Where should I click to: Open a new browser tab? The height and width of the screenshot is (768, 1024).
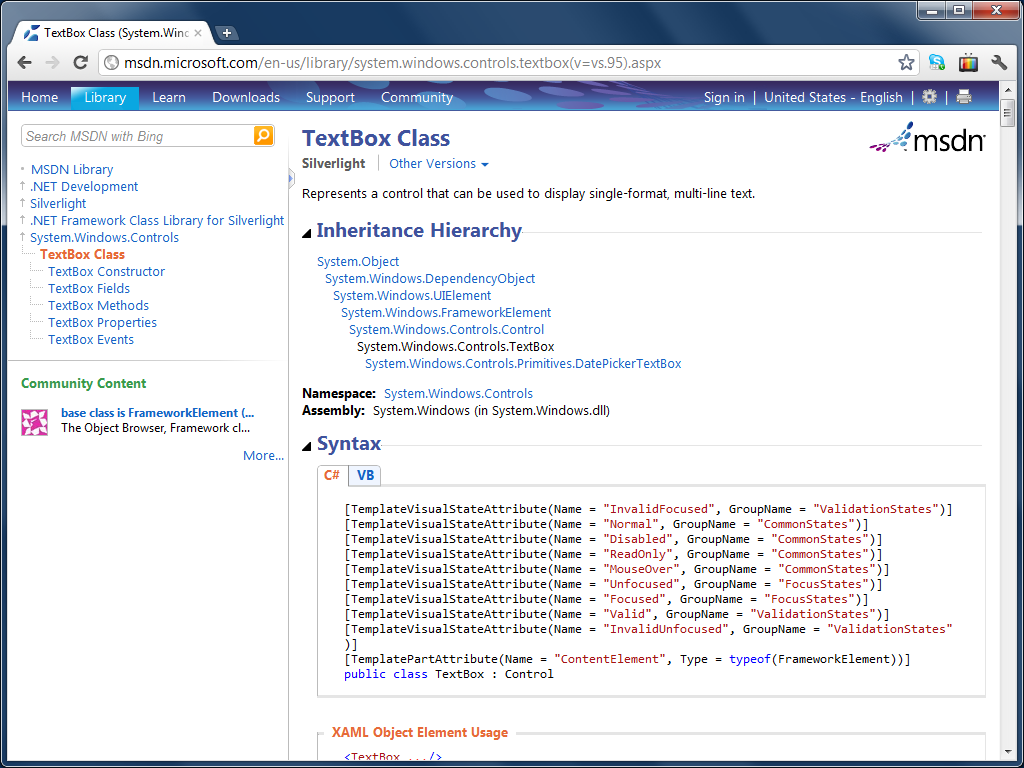227,33
